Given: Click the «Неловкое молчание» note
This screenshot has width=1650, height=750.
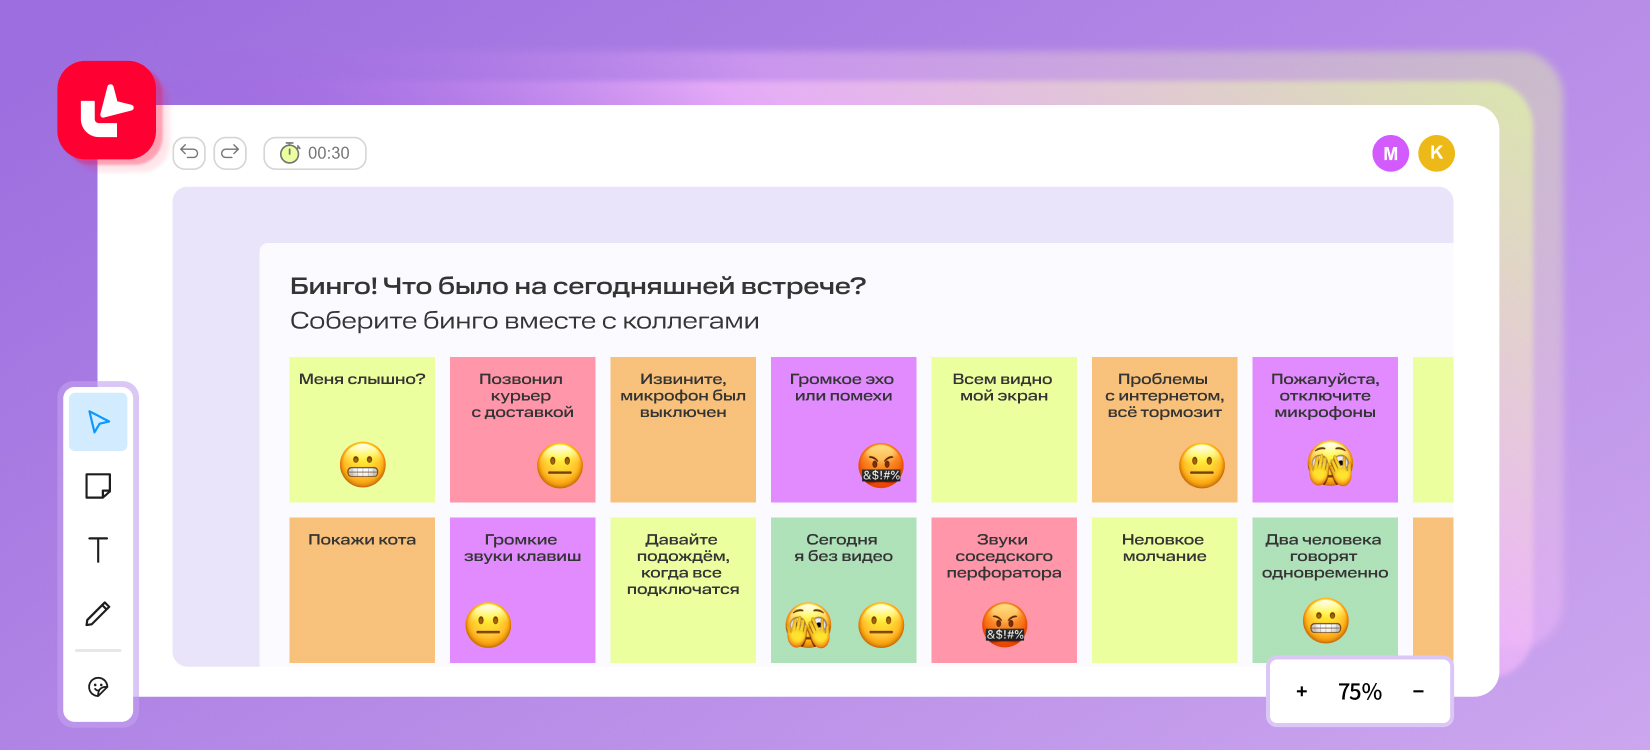Looking at the screenshot, I should click(x=1164, y=589).
